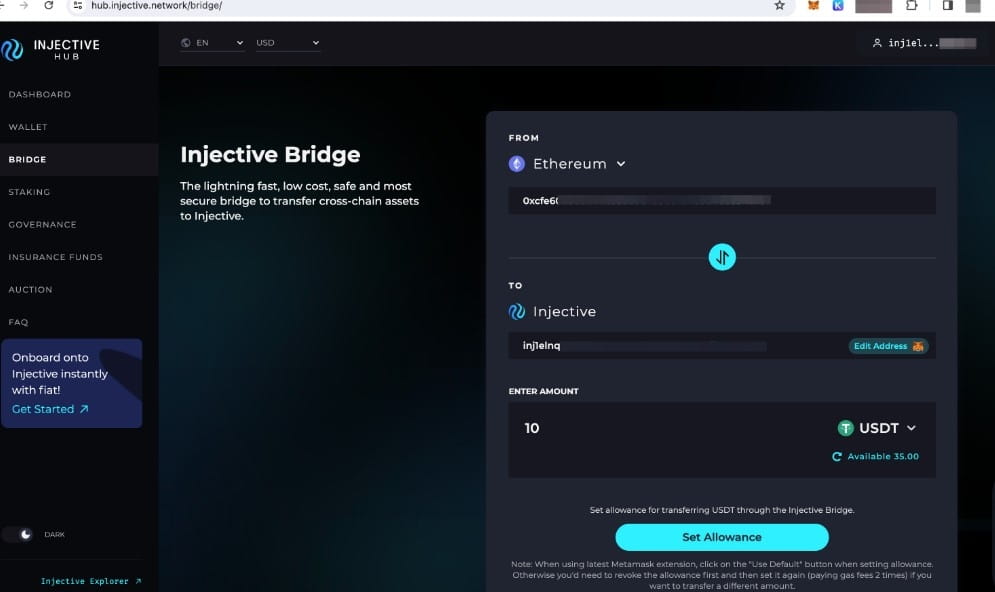Viewport: 995px width, 592px height.
Task: Click the 0xcfe6 source address field
Action: coord(722,201)
